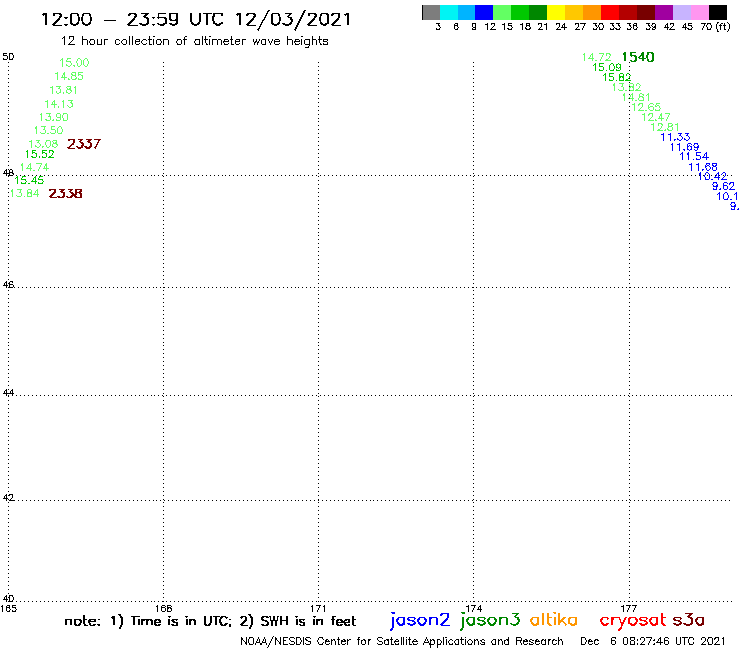740x650 pixels.
Task: Click the latitude axis label 44
Action: (8, 393)
